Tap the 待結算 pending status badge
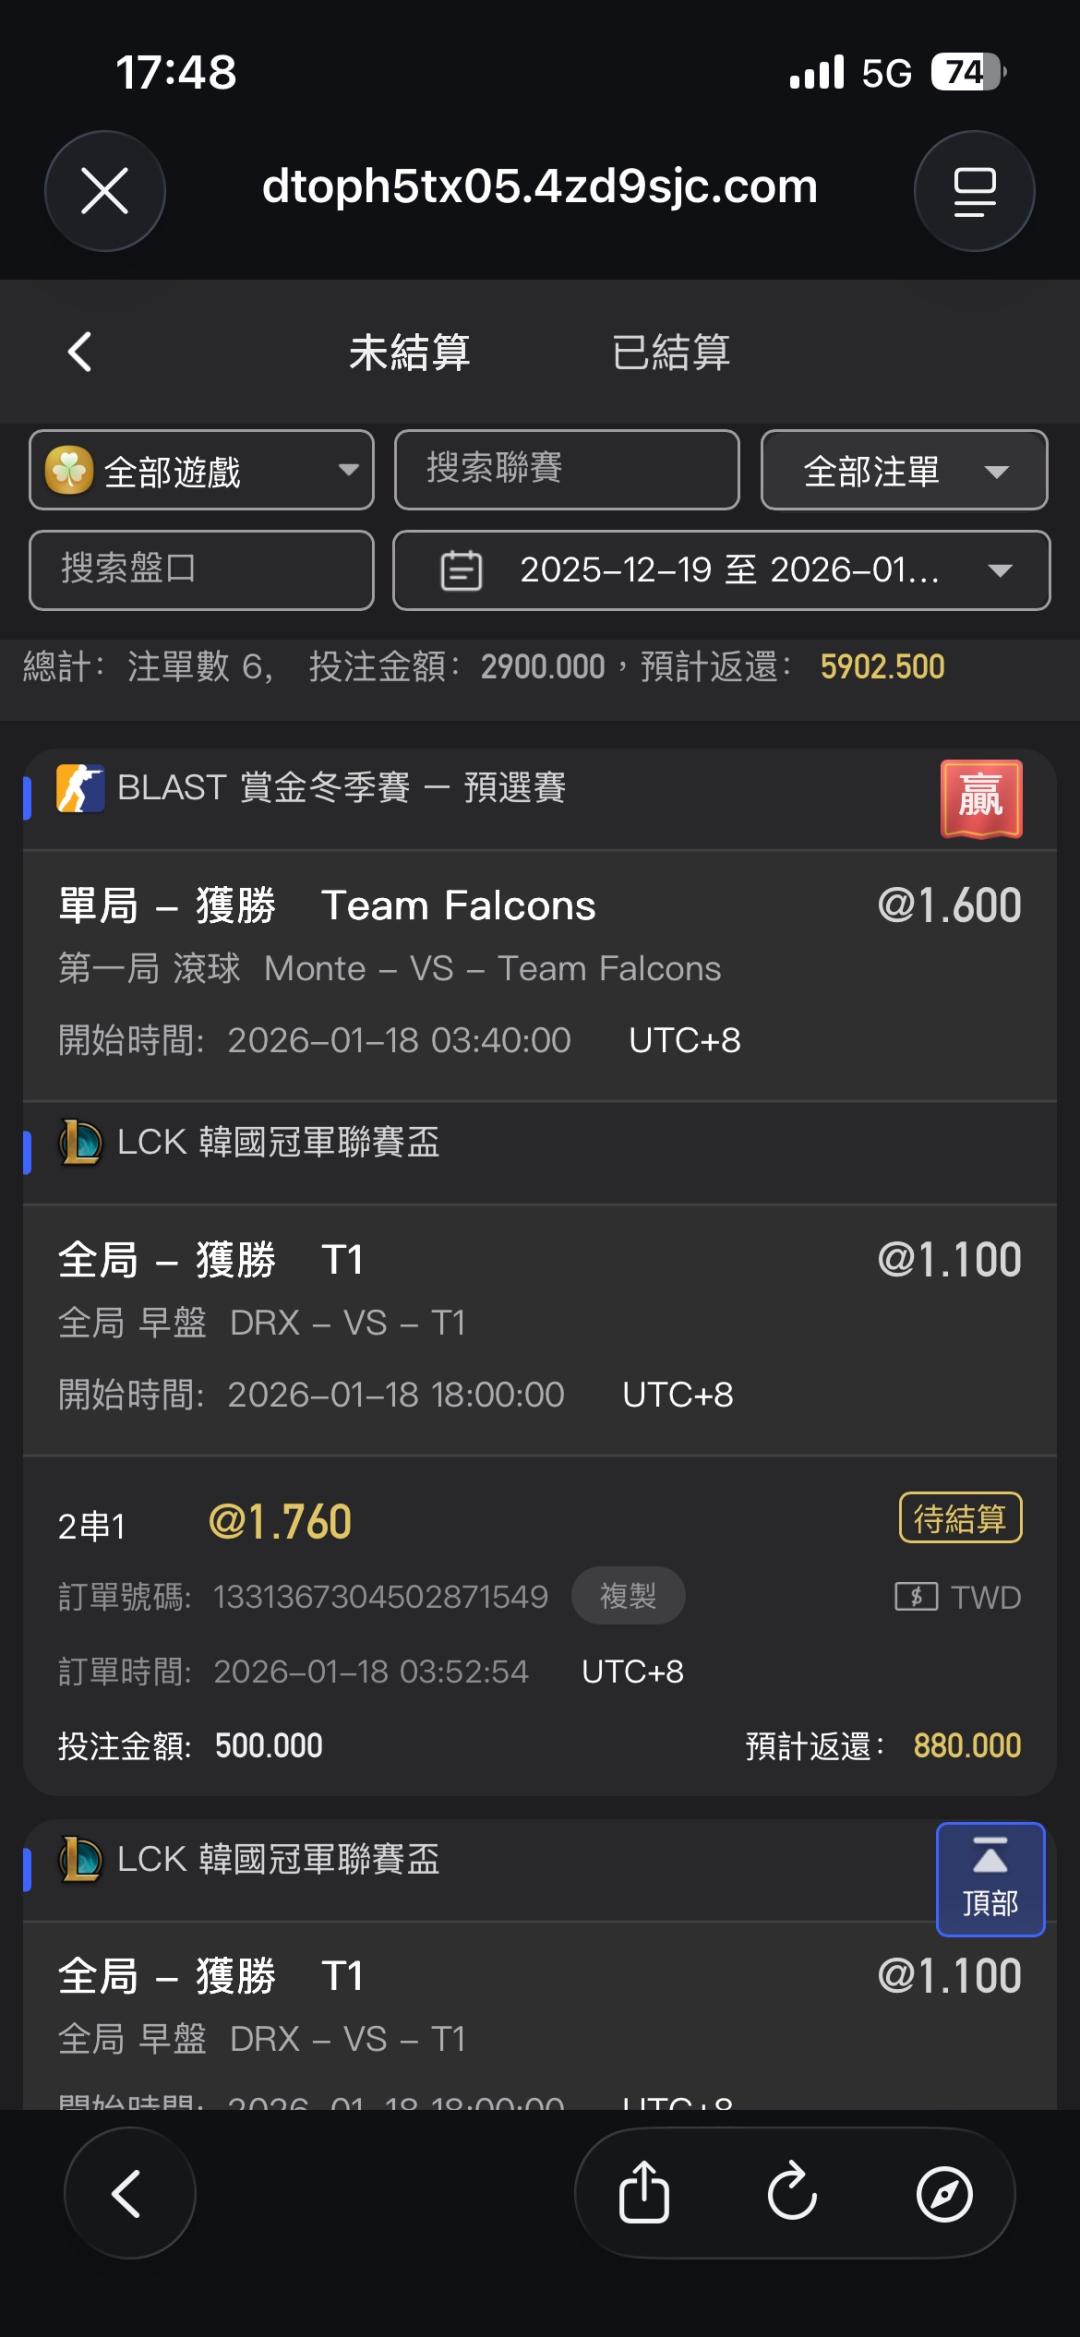 click(960, 1518)
